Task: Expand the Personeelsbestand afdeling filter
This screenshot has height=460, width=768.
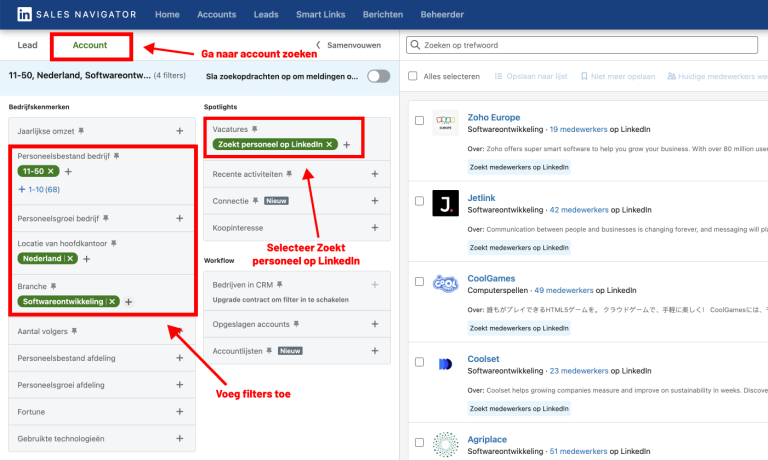Action: (x=180, y=358)
